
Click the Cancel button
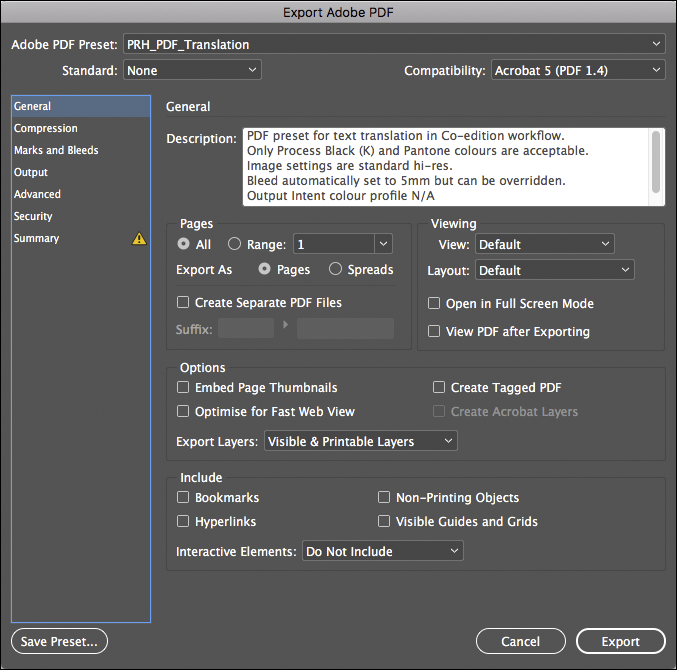[x=521, y=641]
